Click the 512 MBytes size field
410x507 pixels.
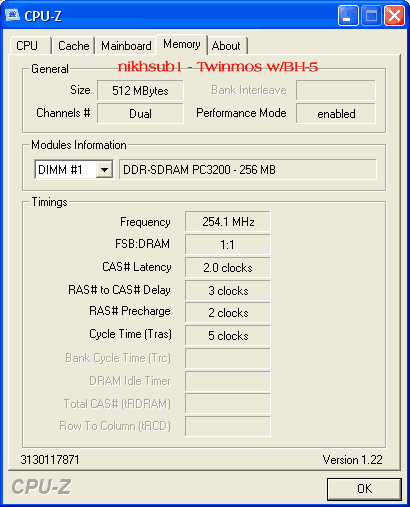(x=140, y=90)
